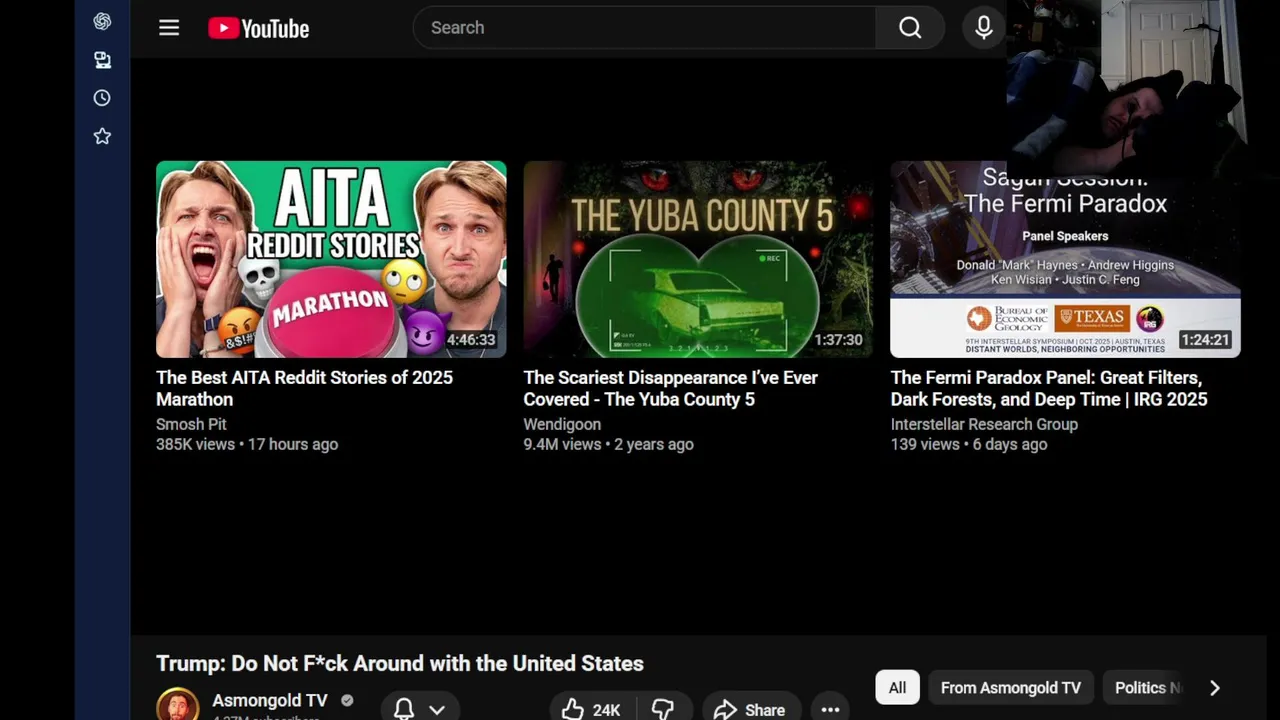The image size is (1280, 720).
Task: Open title "The Scariest Disappearance I've Ever Covered"
Action: pyautogui.click(x=670, y=388)
